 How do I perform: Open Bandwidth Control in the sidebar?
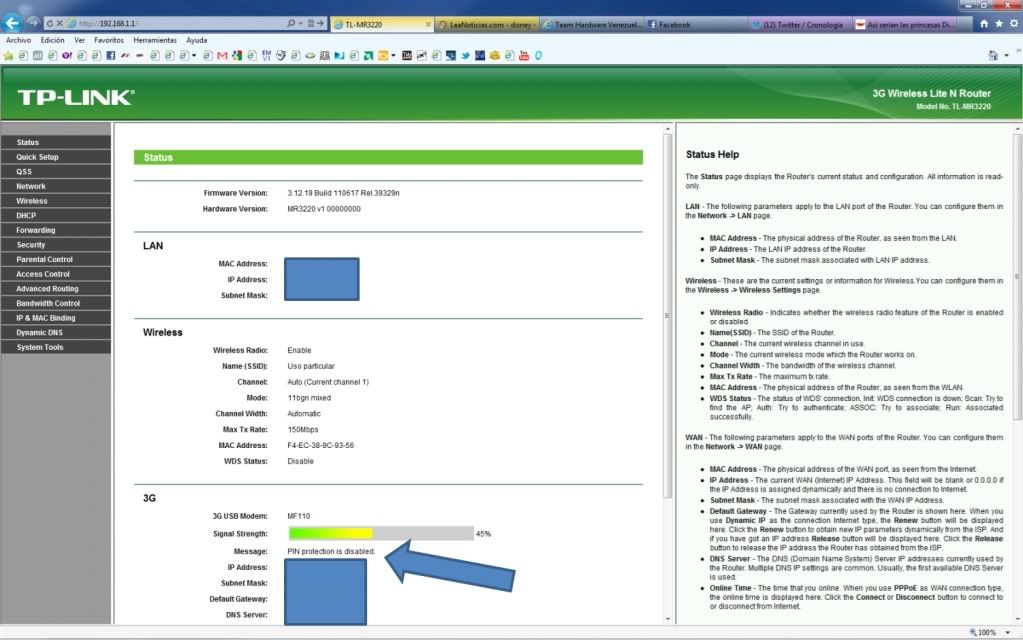pos(55,303)
